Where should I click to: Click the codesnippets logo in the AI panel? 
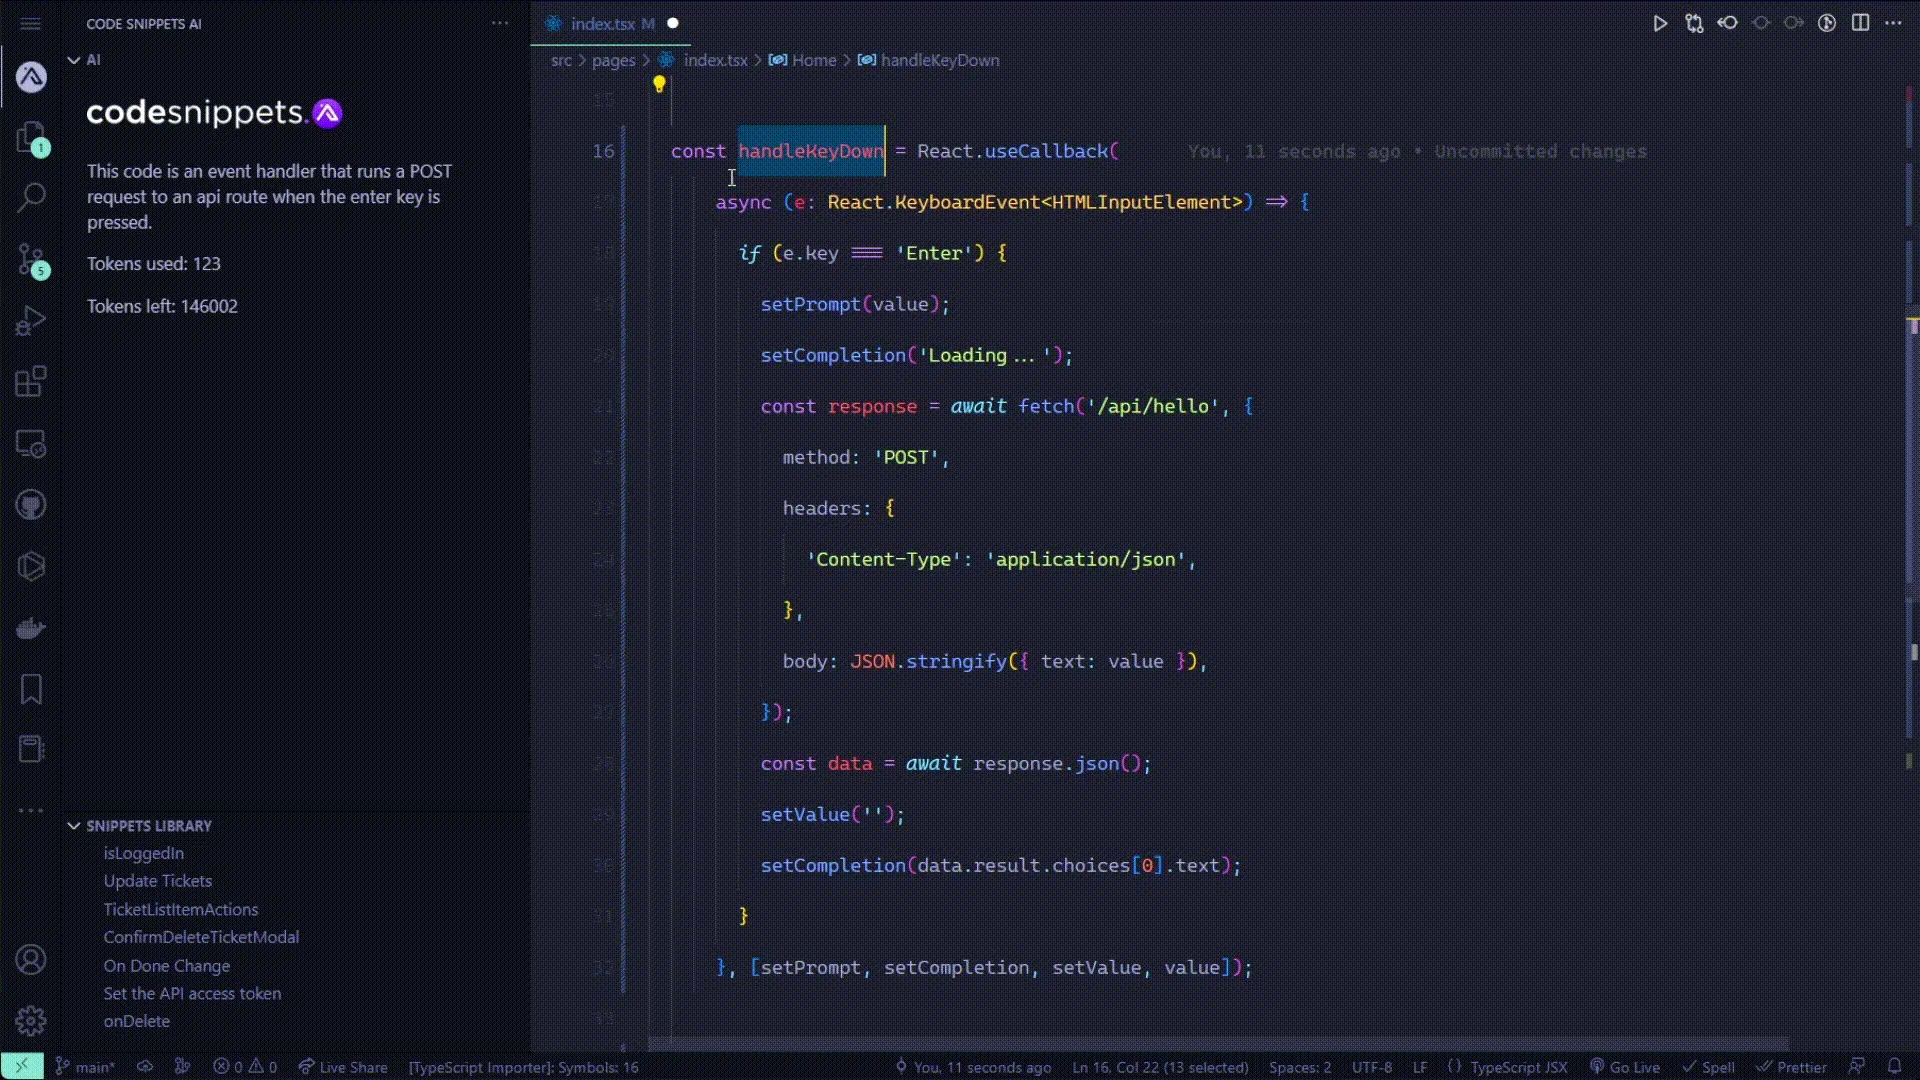point(214,113)
